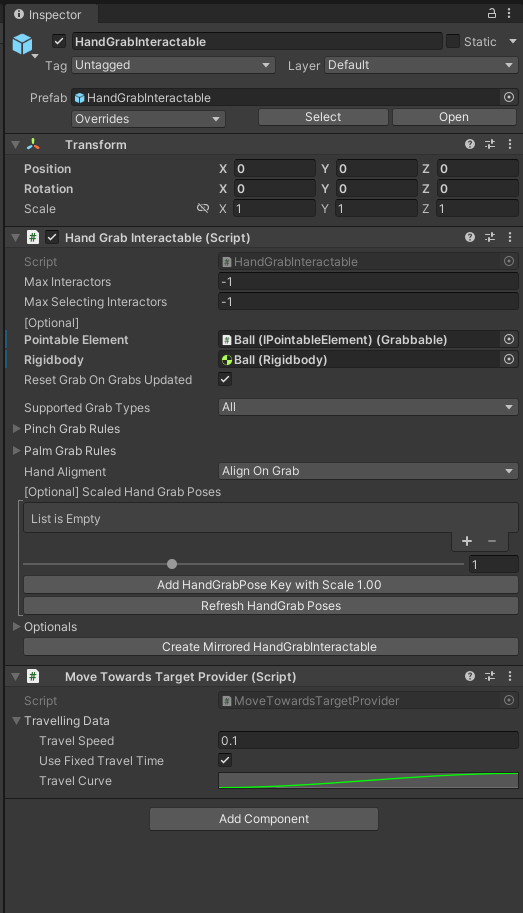This screenshot has width=523, height=913.
Task: Click the hand grab pose scale slider handle
Action: click(x=172, y=564)
